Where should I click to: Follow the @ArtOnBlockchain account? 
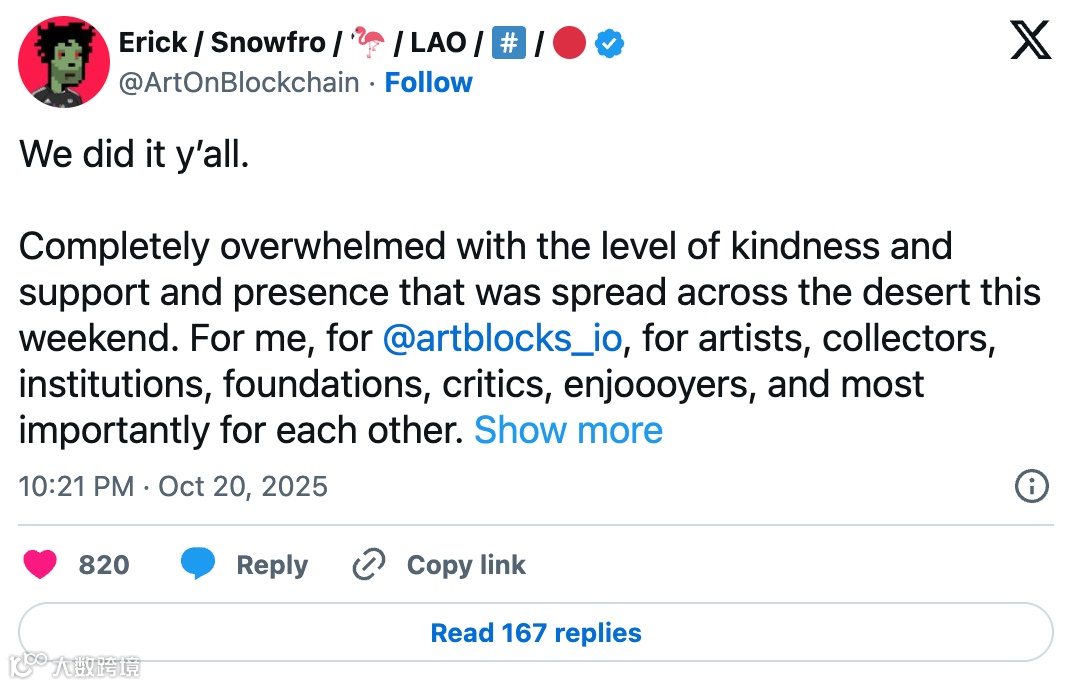428,82
